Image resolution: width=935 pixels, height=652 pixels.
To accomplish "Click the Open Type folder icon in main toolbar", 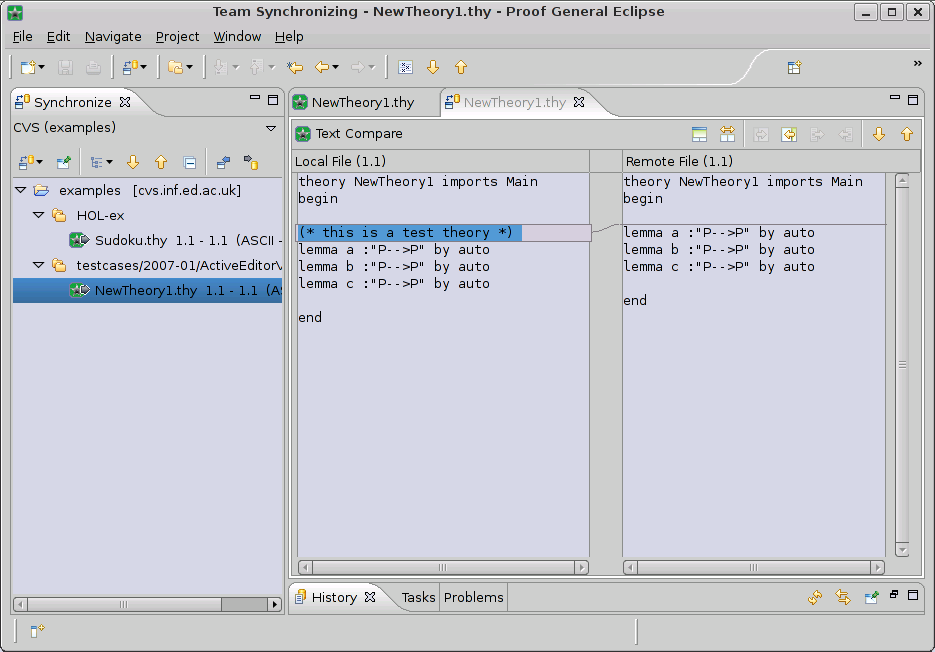I will 175,67.
